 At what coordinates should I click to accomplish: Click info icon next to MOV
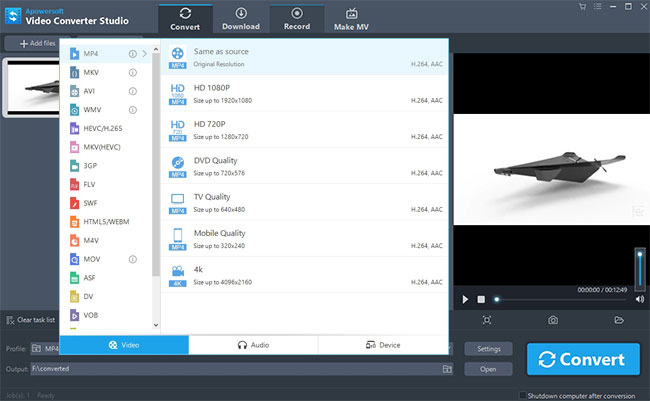coord(133,259)
